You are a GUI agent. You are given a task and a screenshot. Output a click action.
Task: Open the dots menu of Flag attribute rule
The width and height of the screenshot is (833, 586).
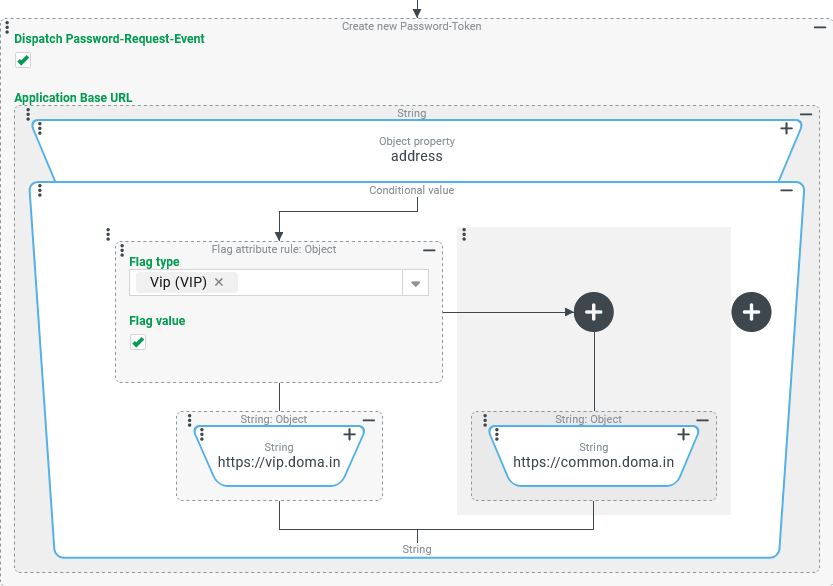click(123, 250)
